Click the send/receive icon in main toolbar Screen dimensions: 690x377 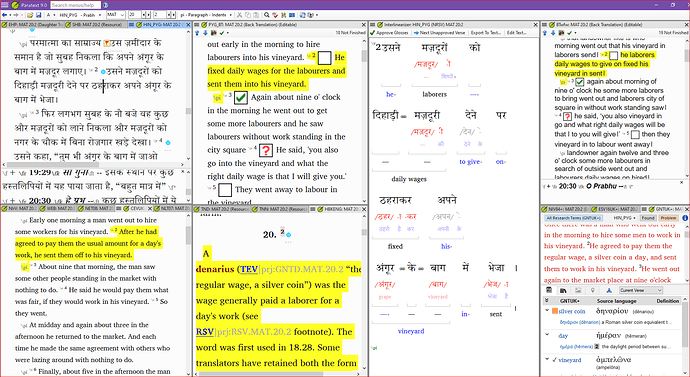coord(302,15)
